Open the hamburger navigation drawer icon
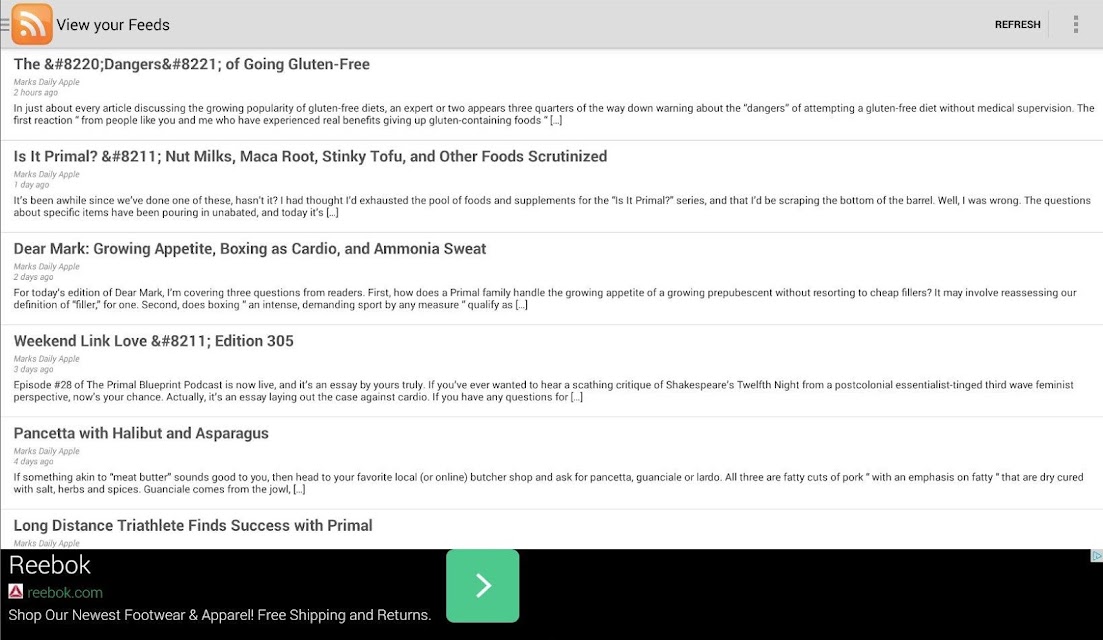1103x640 pixels. (4, 25)
